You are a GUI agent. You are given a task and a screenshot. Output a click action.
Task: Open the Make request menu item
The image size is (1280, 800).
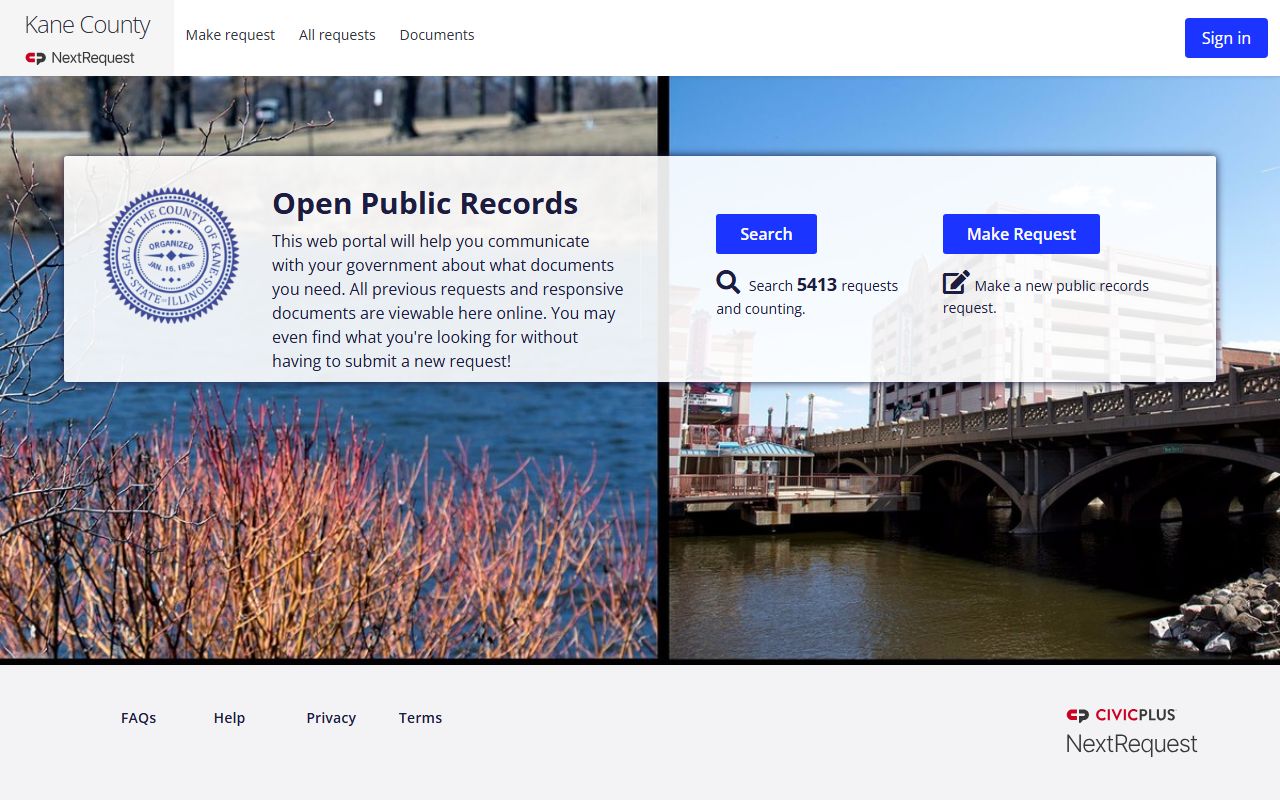coord(230,35)
